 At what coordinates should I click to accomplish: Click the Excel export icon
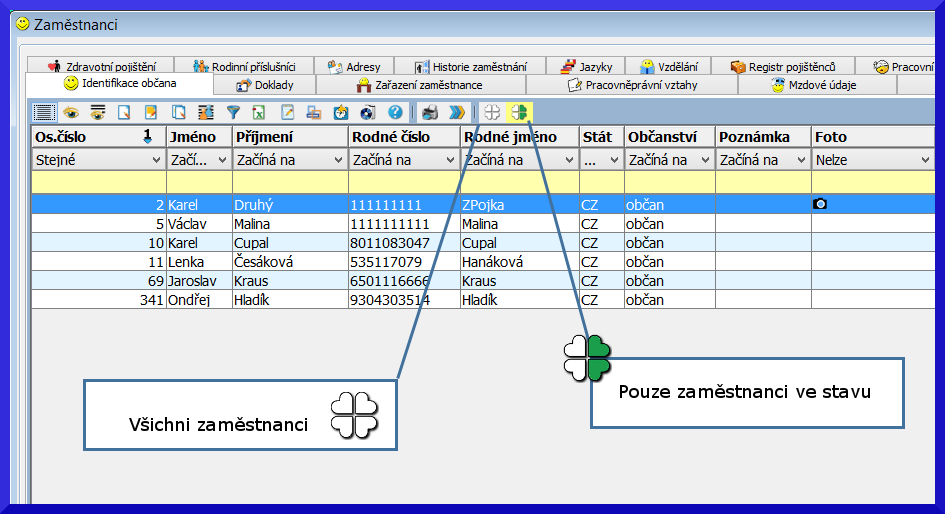coord(258,113)
